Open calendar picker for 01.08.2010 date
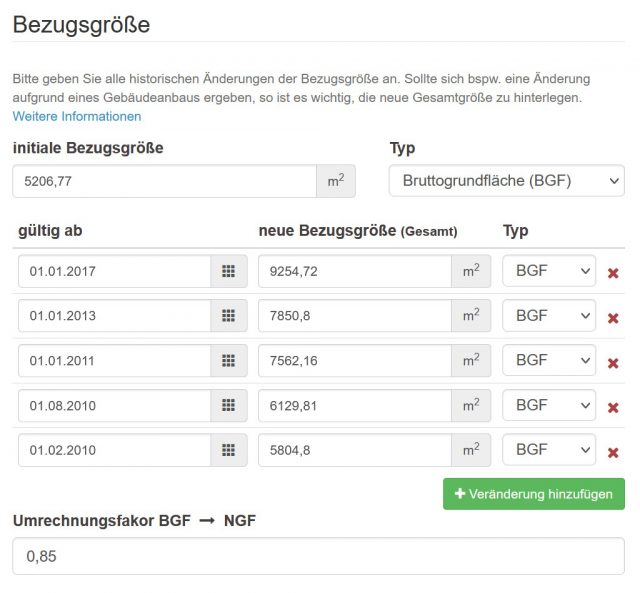 click(229, 405)
